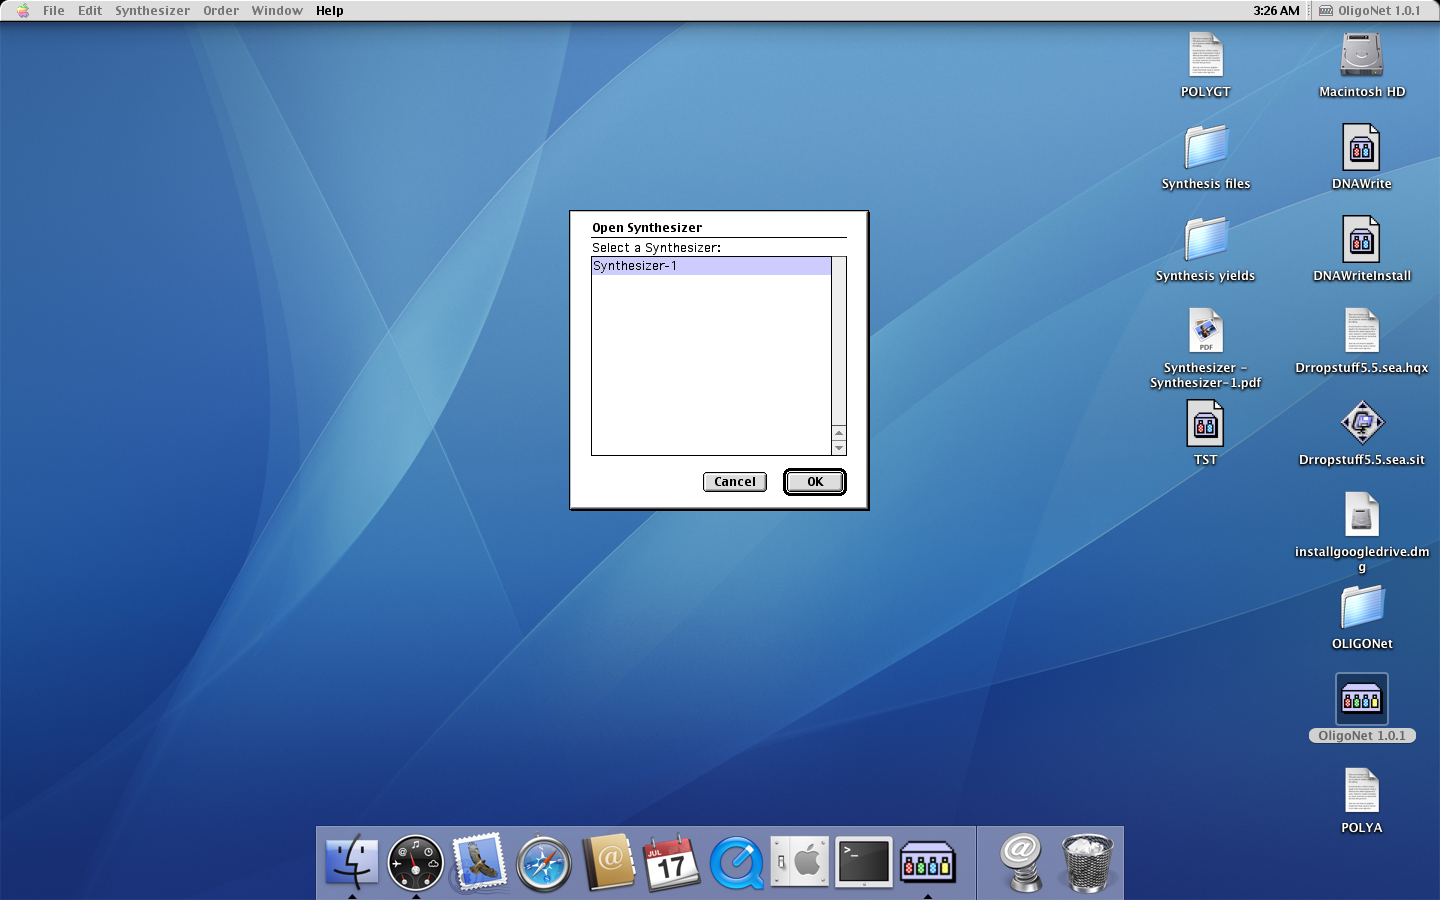
Task: Open the Trash in the dock
Action: point(1086,862)
